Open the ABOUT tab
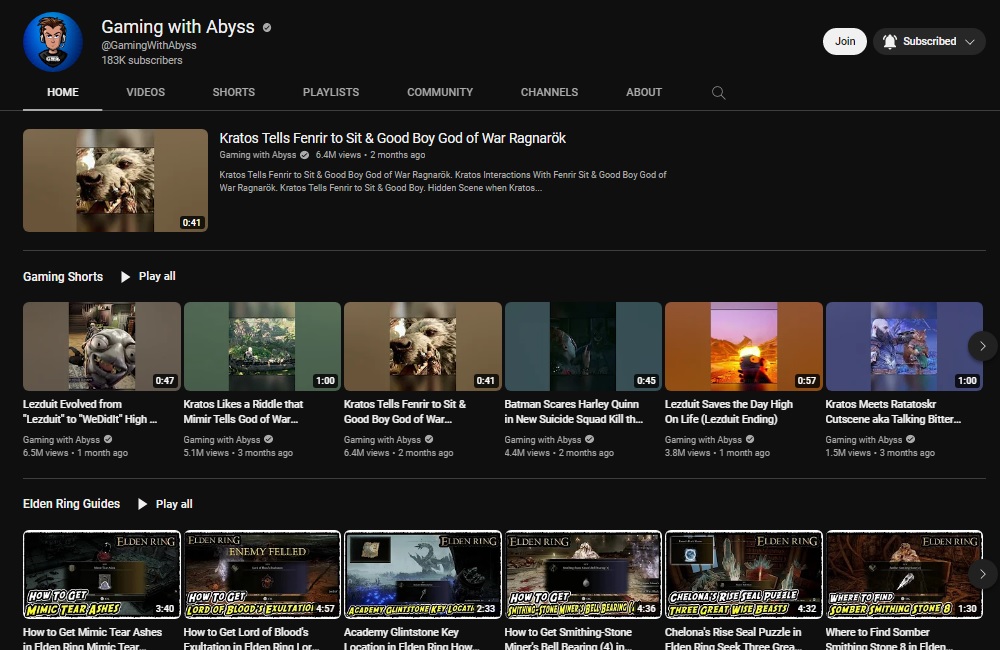Screen dimensions: 1000x650 coord(643,92)
